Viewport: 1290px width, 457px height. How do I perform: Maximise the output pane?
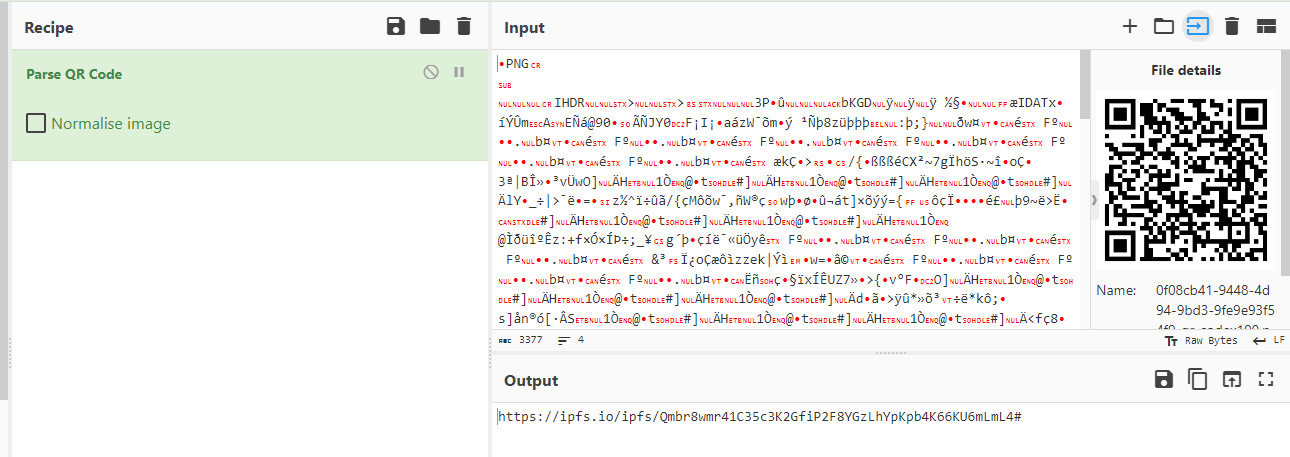[1266, 380]
